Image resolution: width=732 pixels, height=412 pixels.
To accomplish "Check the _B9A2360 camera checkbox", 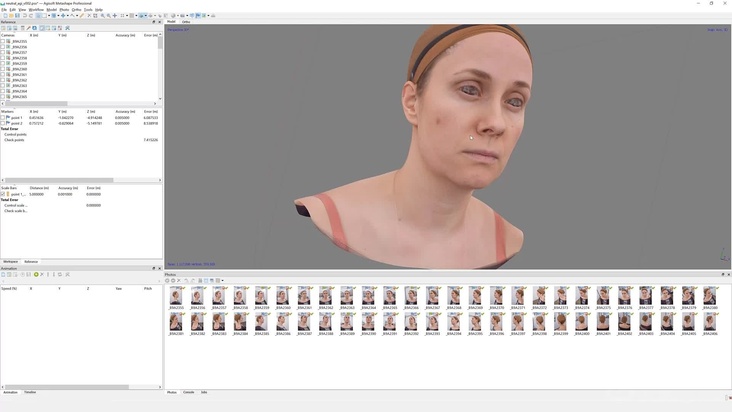I will click(x=3, y=69).
